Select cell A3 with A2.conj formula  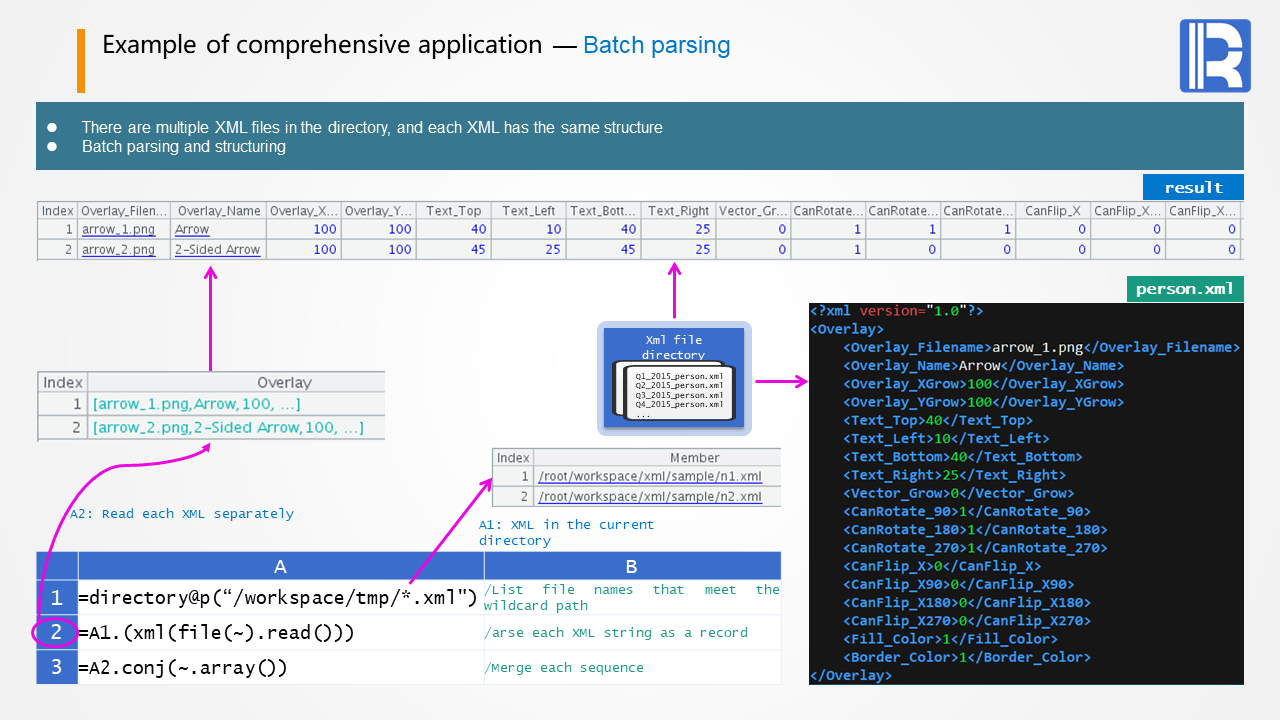[280, 667]
